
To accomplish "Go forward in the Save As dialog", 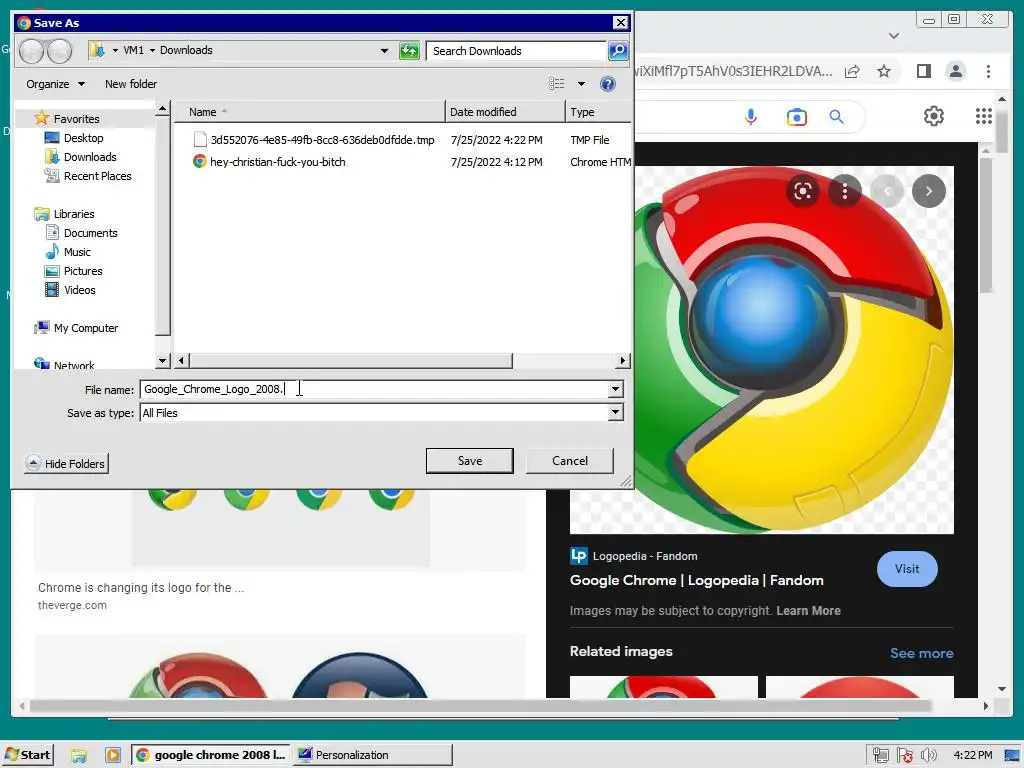I will [x=59, y=51].
